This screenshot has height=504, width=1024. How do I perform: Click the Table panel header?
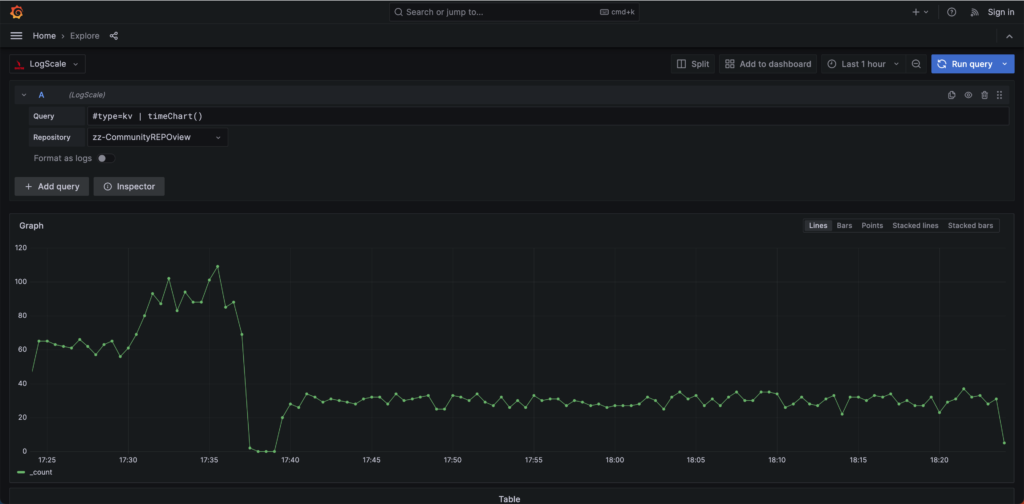tap(509, 499)
